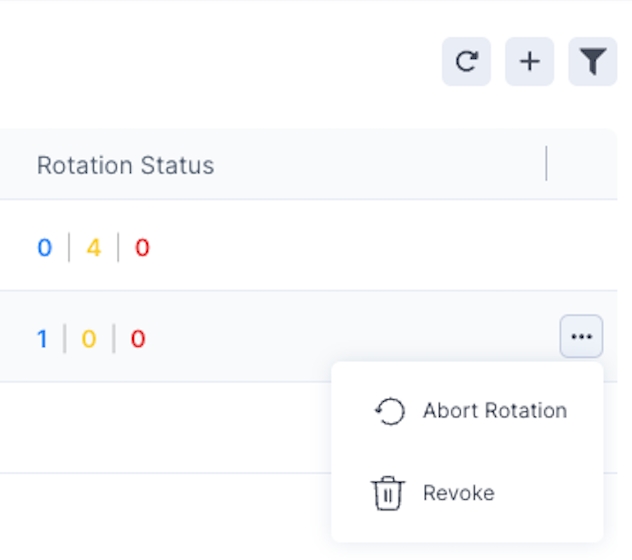Click the three-dot more actions button

point(581,337)
